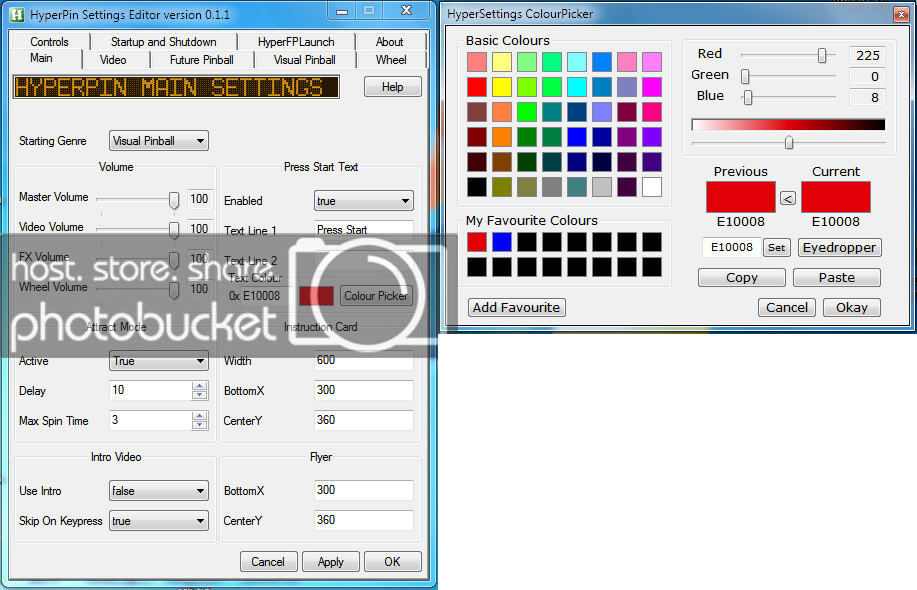Select the red swatch in My Favourite Colours

click(x=477, y=241)
